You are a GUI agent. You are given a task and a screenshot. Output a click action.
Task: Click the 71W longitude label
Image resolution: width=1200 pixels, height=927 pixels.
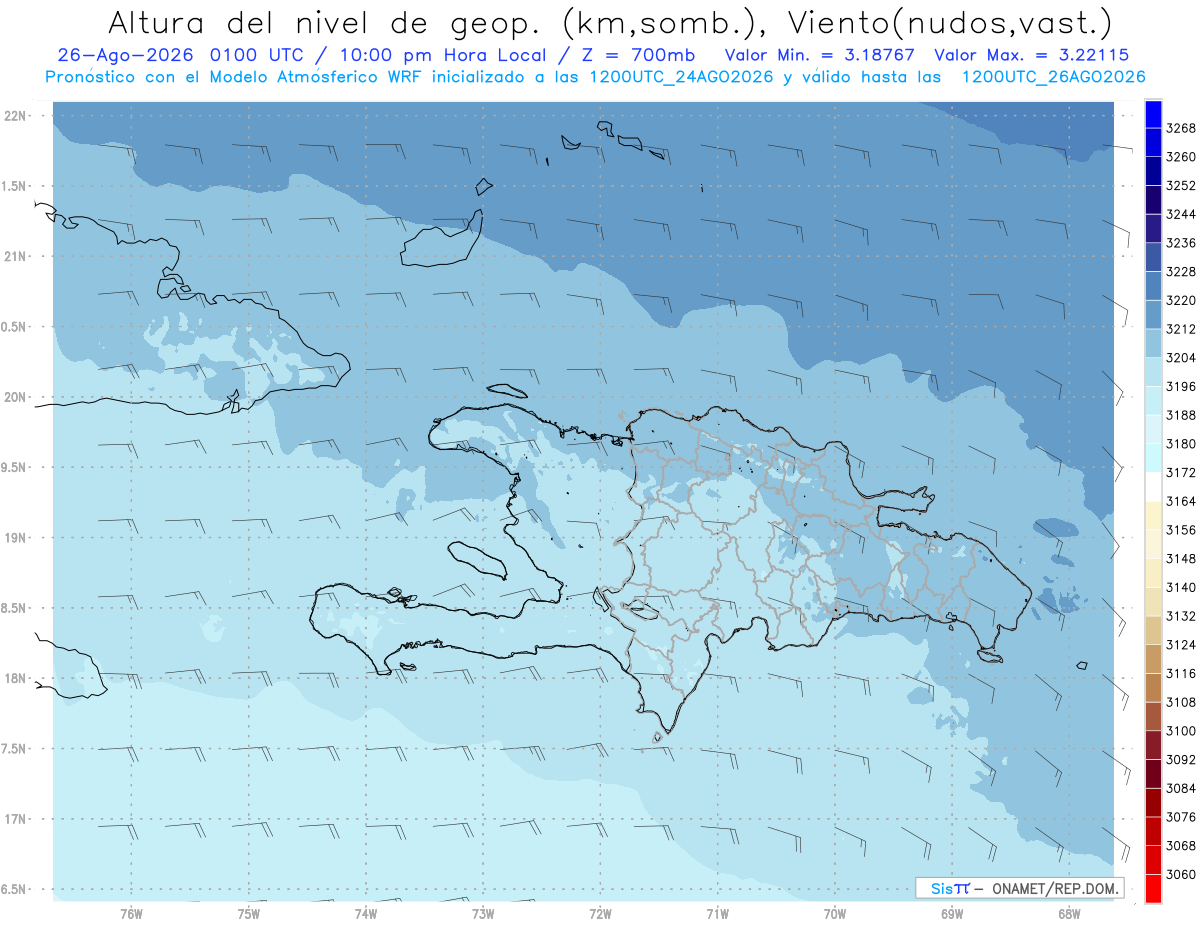click(717, 913)
